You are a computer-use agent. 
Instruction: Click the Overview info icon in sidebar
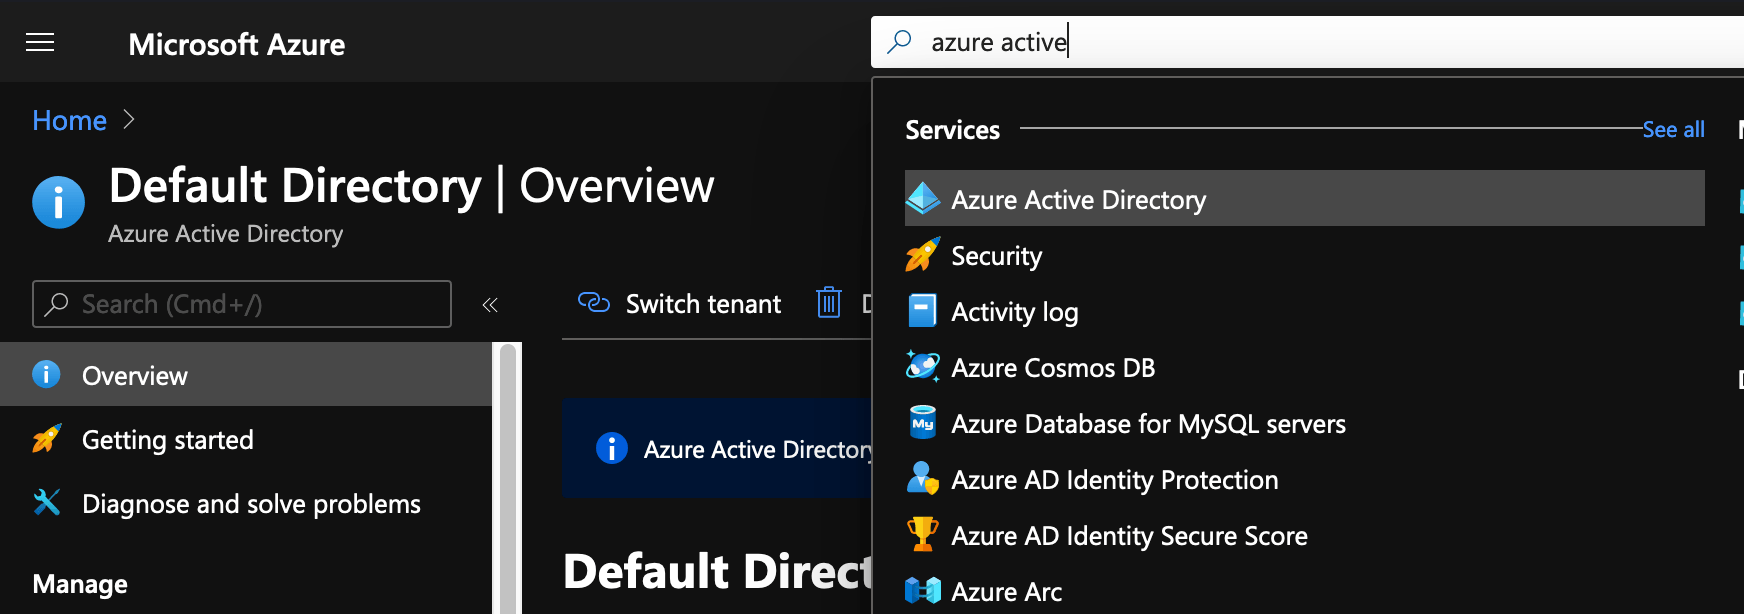(x=46, y=374)
